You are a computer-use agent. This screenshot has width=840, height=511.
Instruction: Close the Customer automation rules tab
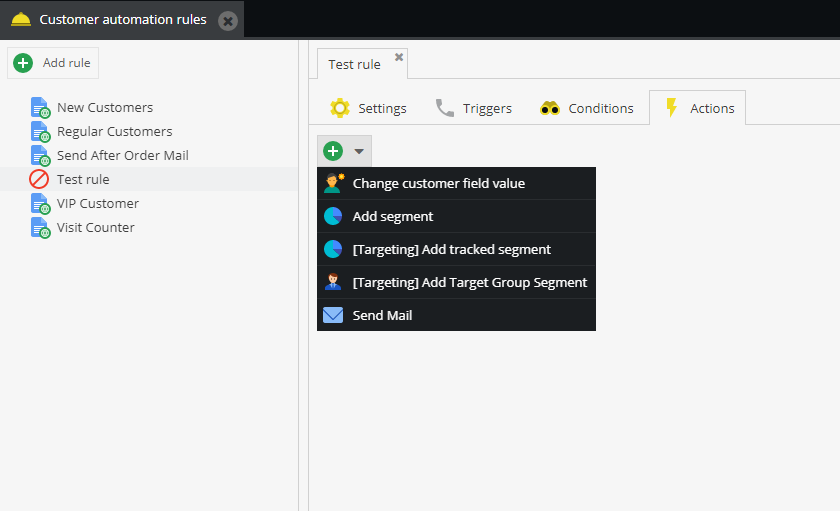click(228, 21)
